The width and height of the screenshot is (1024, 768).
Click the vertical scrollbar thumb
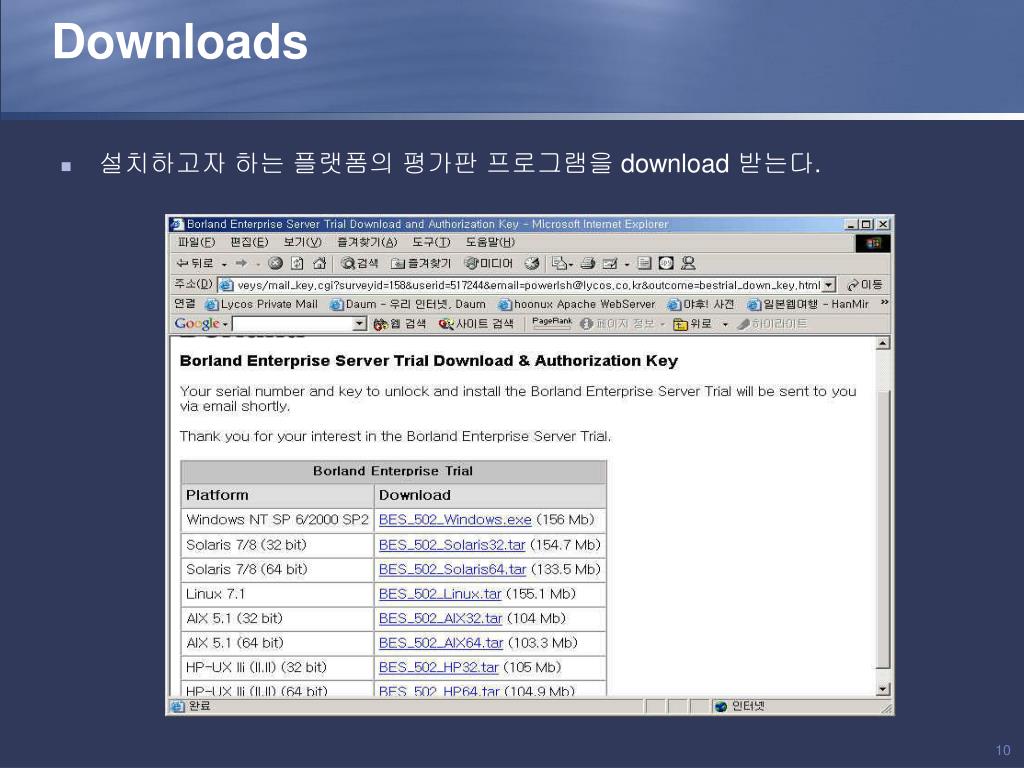coord(883,529)
